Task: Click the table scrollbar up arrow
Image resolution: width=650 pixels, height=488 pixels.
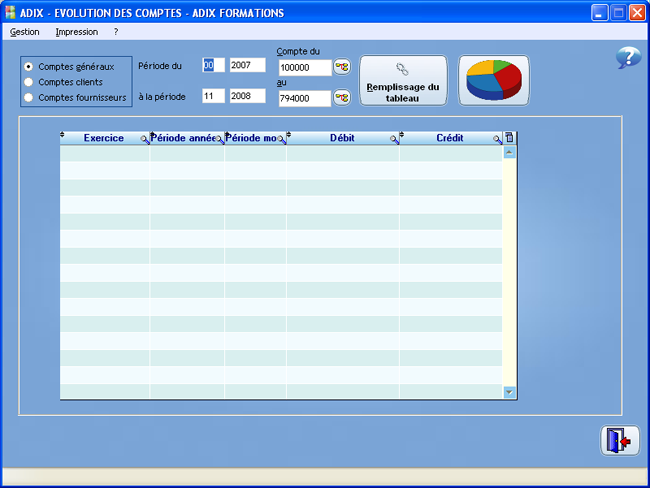Action: tap(509, 153)
